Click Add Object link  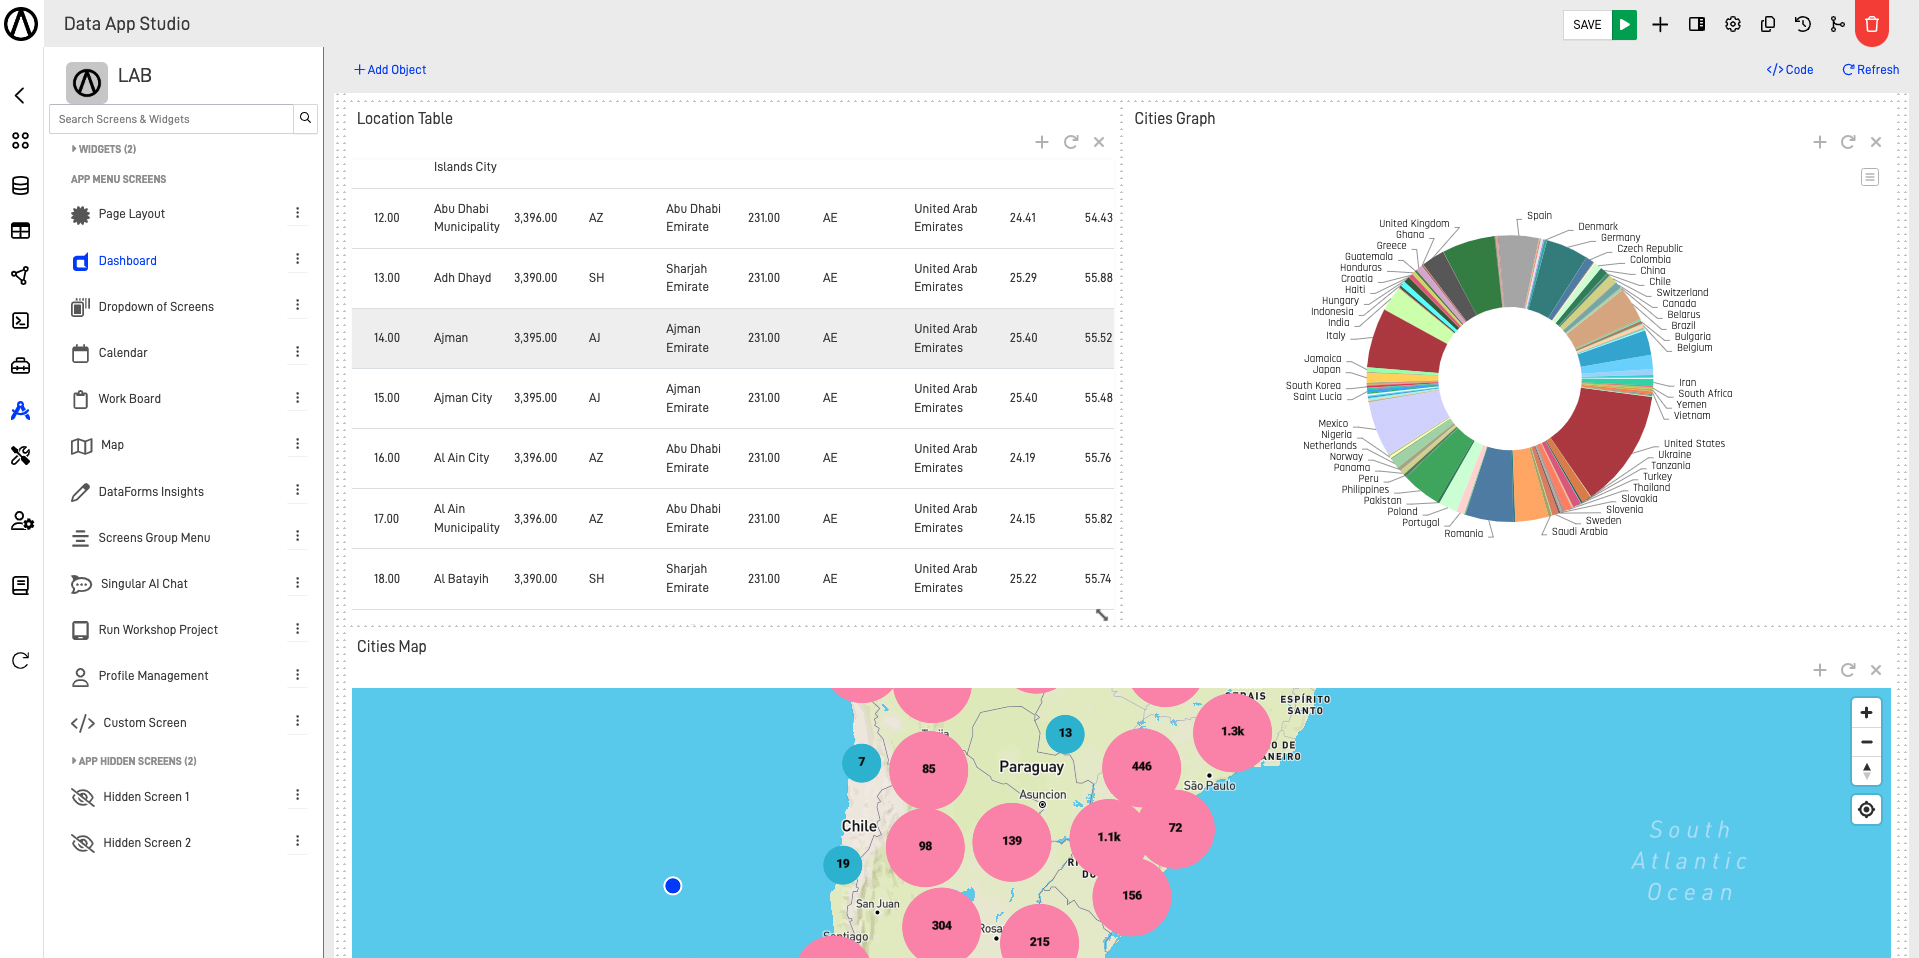(x=390, y=70)
